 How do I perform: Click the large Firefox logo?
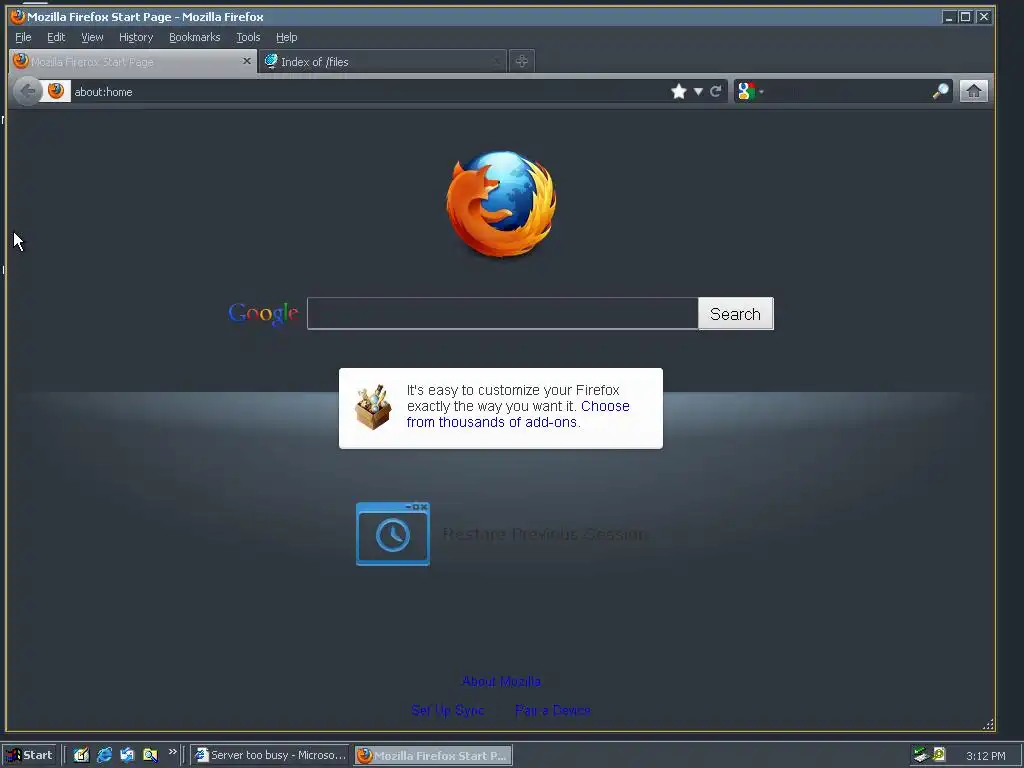point(502,204)
